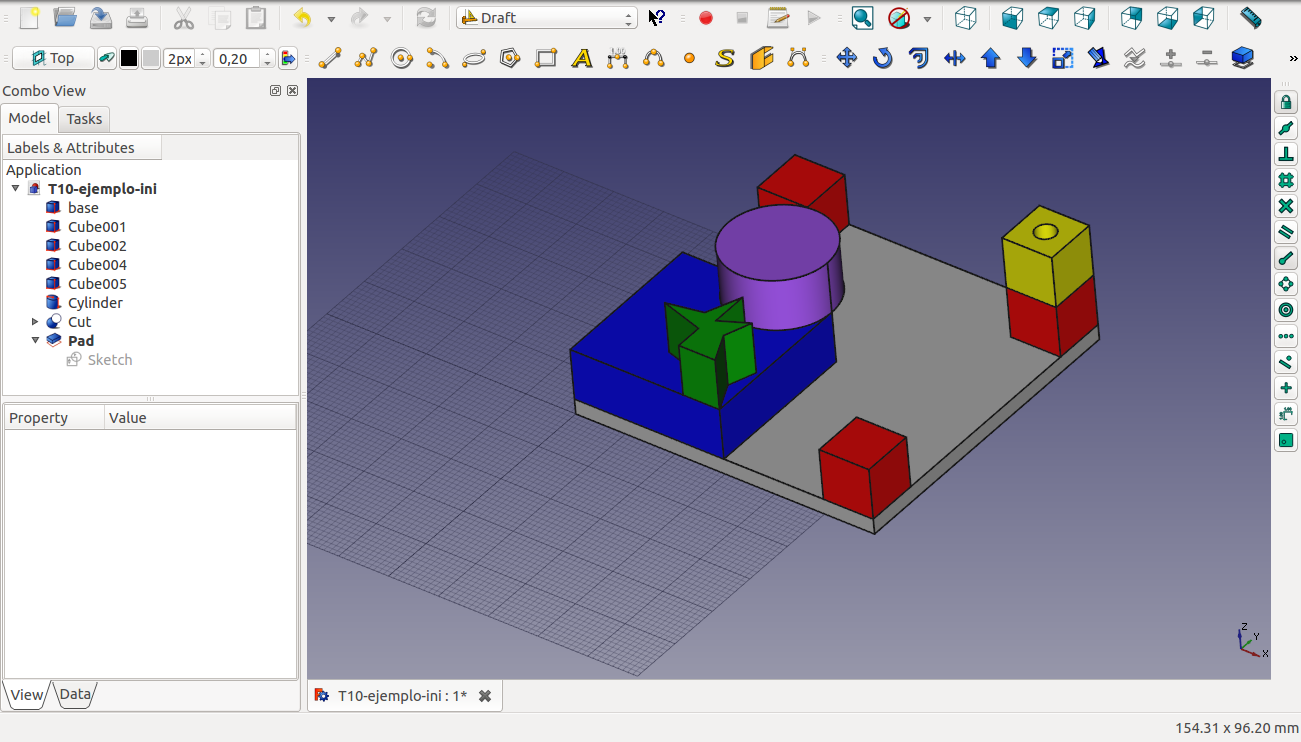1301x742 pixels.
Task: Start macro recording with red button
Action: [706, 18]
